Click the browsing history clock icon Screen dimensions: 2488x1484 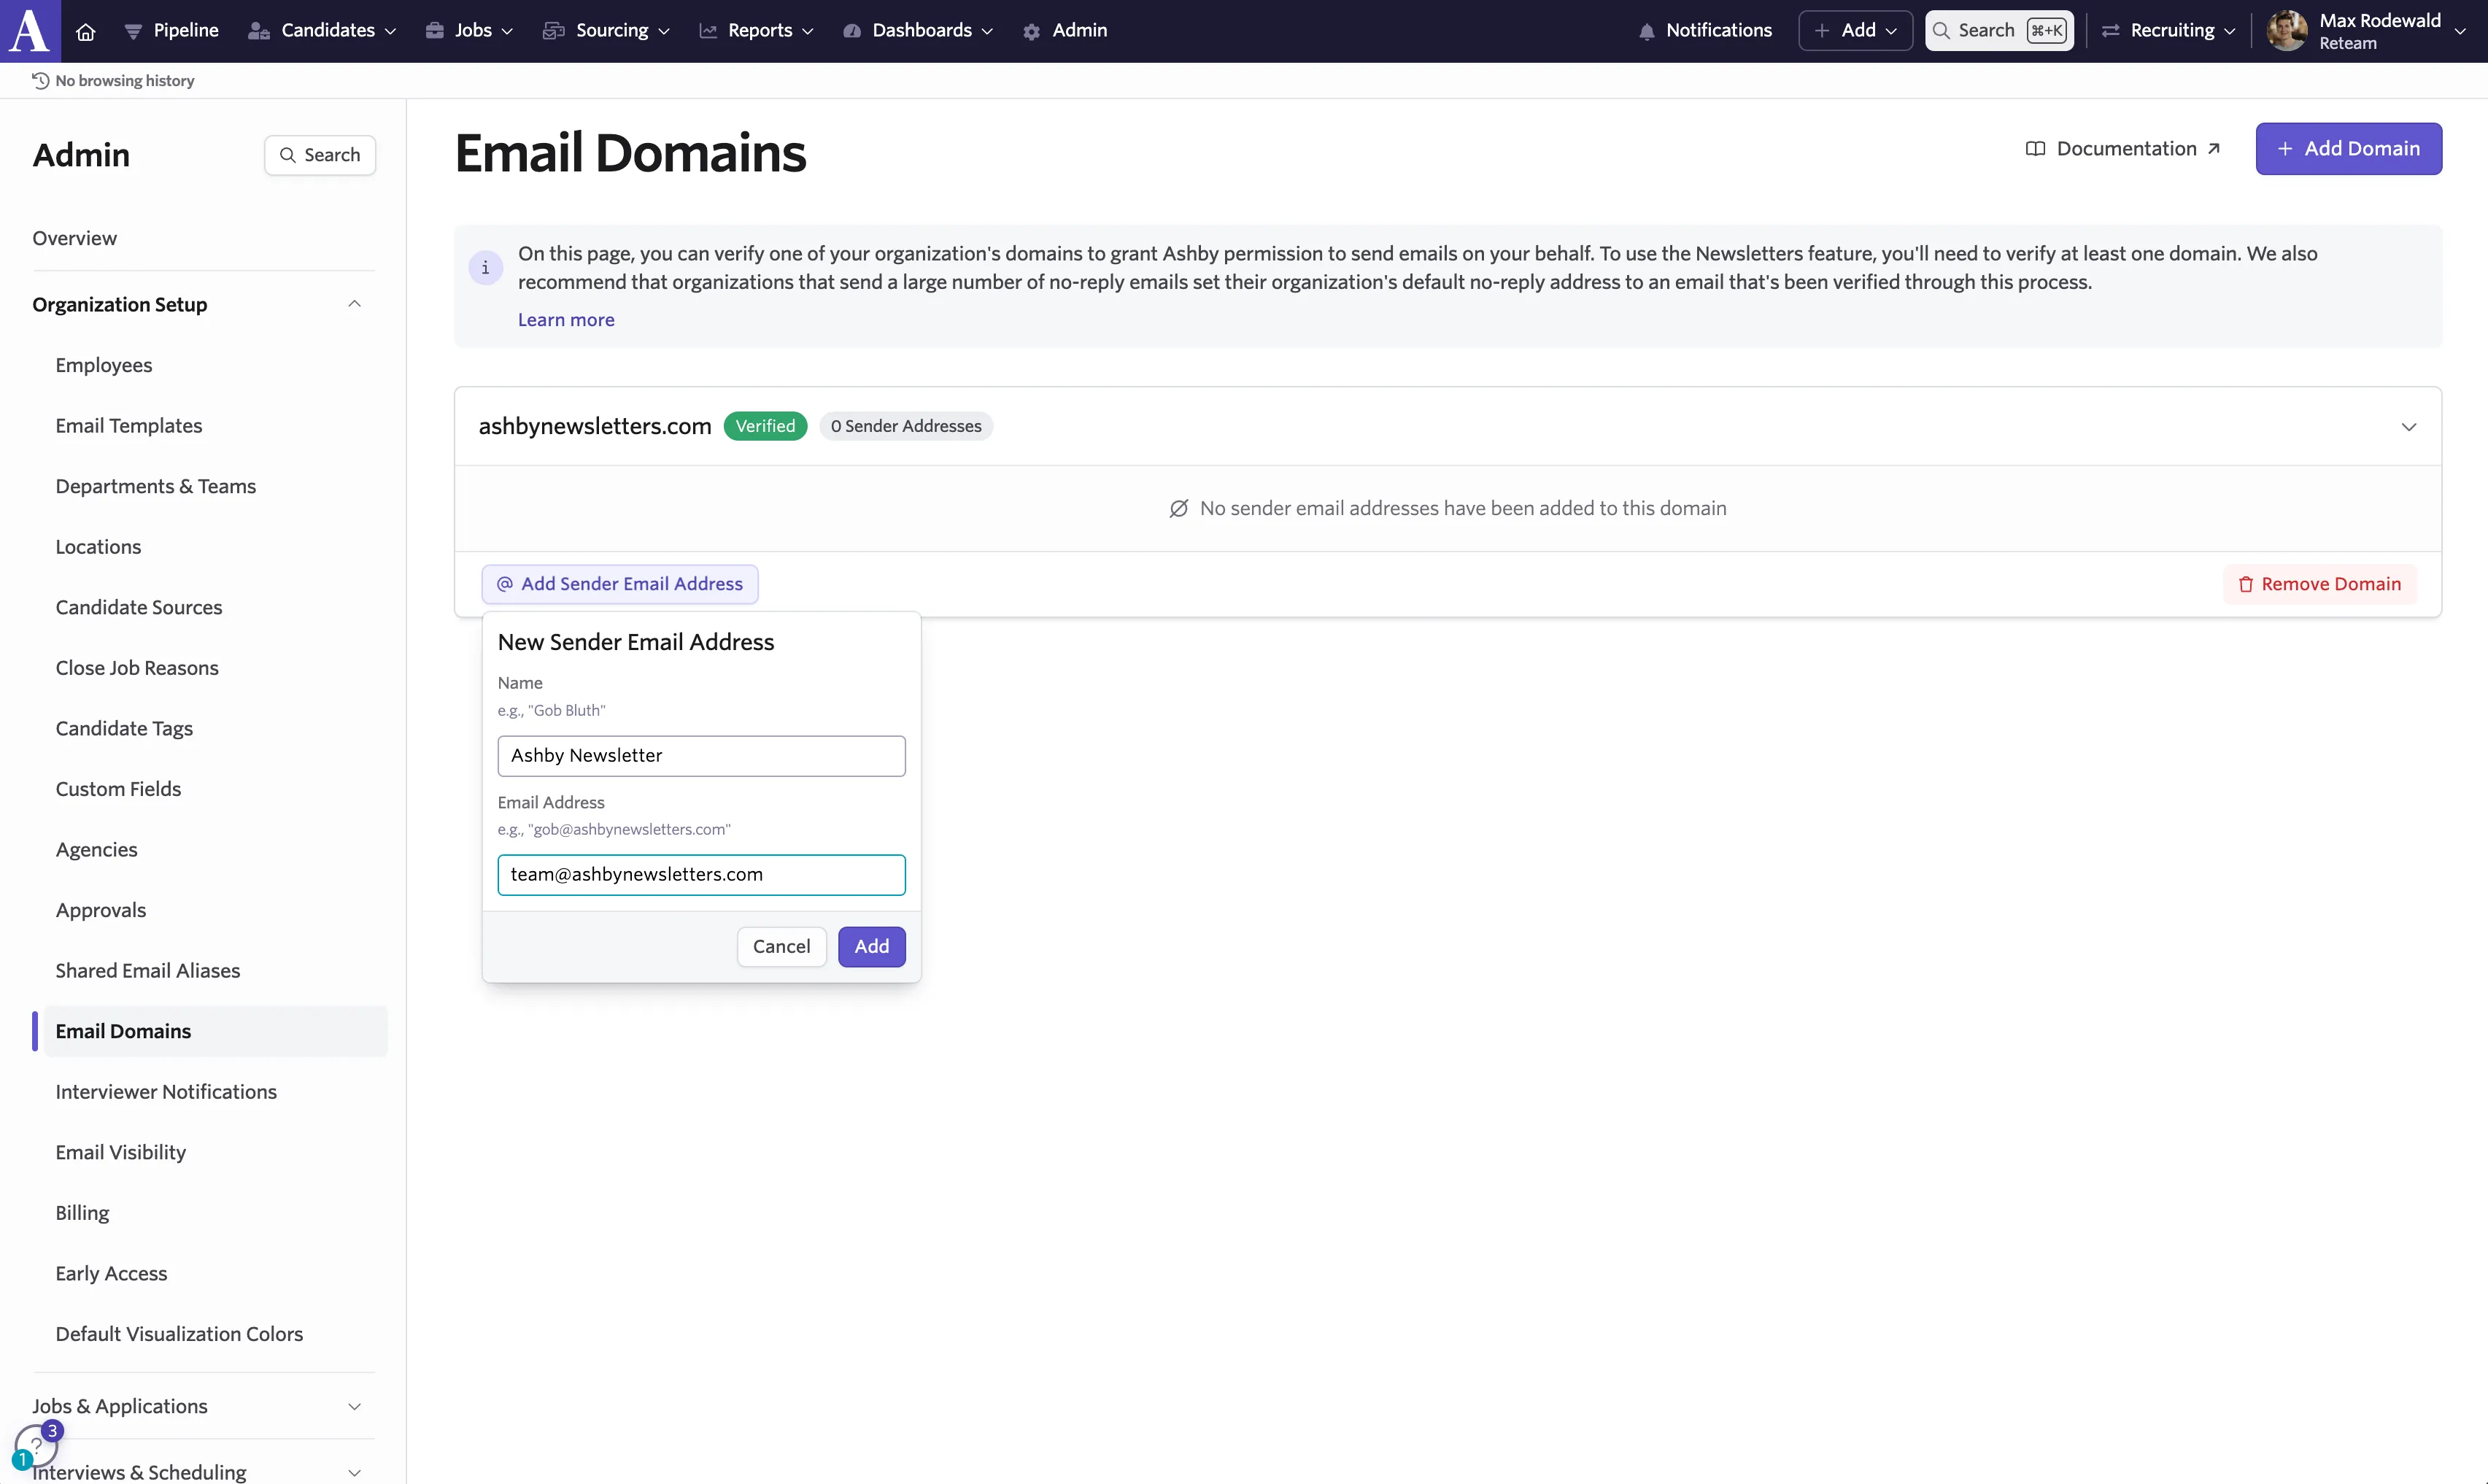(x=41, y=81)
